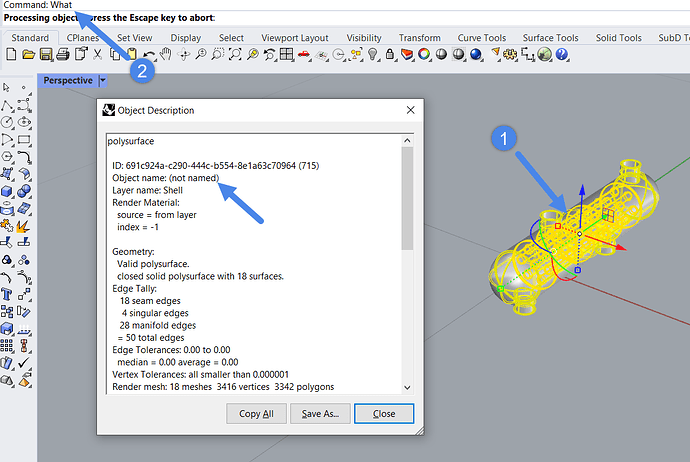Open the Viewport Layout tab
690x462 pixels.
click(x=296, y=38)
